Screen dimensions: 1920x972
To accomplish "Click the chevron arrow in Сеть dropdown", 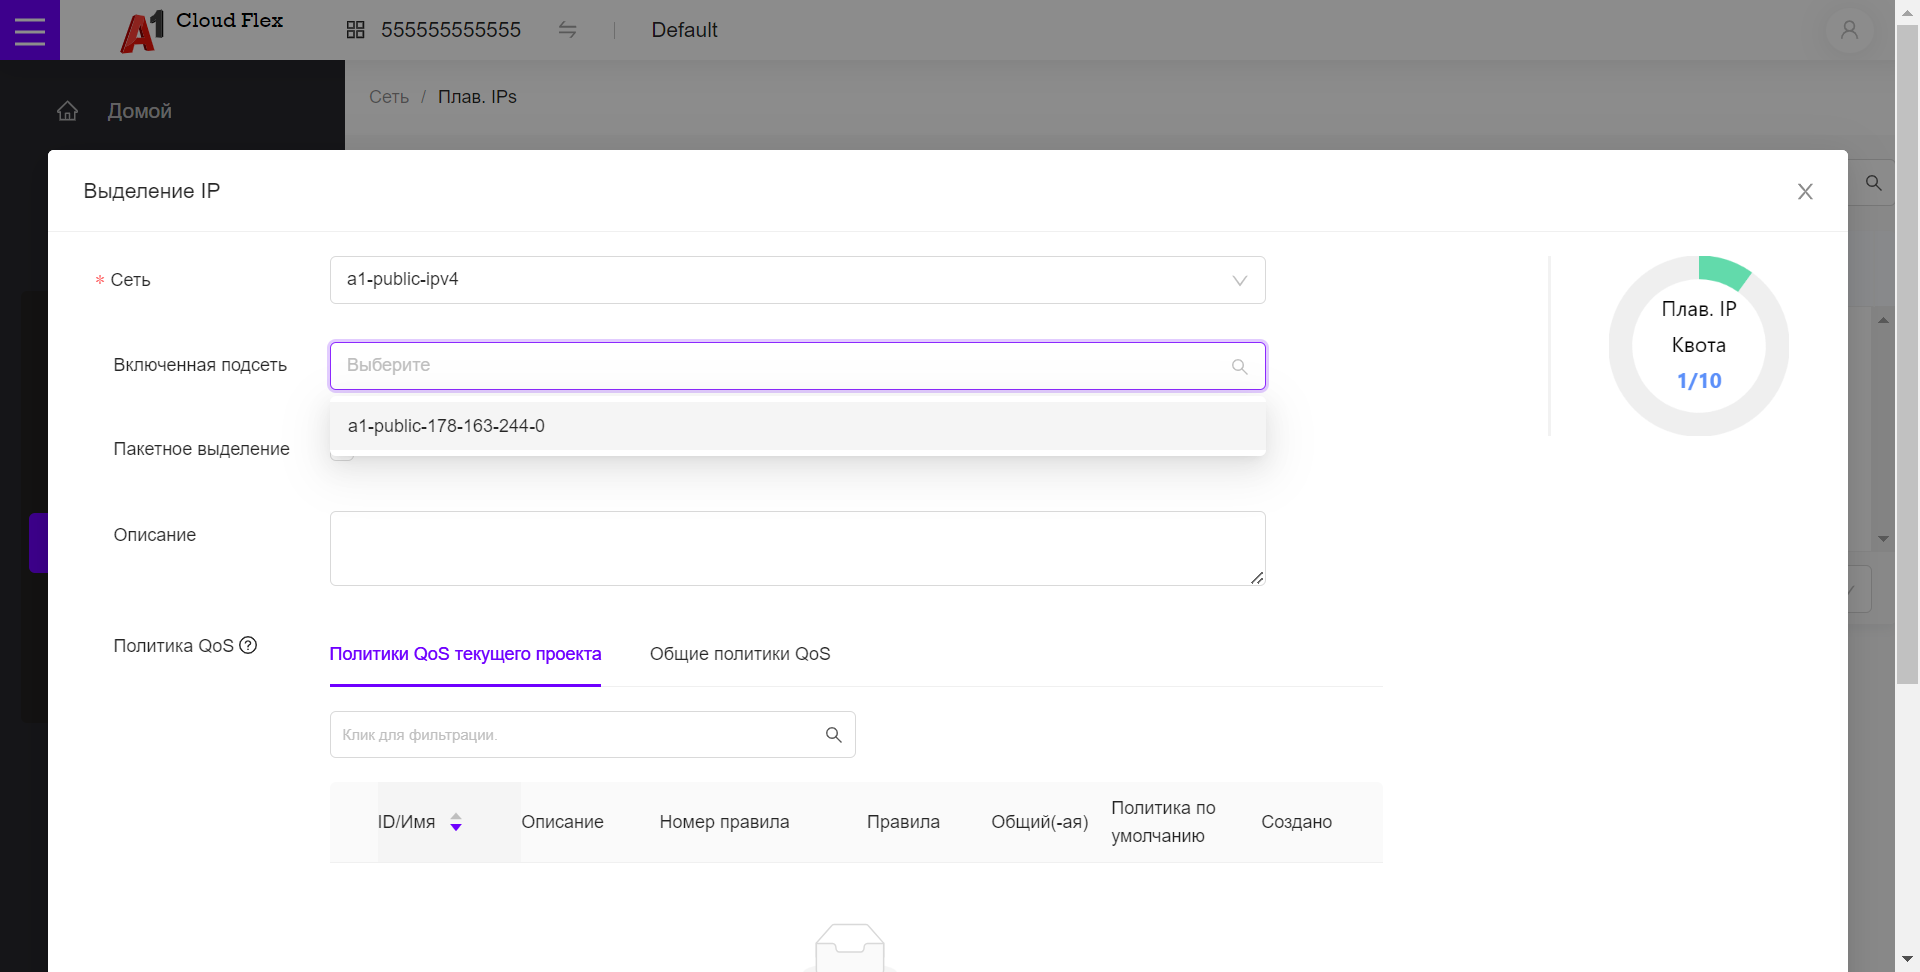I will [1239, 280].
